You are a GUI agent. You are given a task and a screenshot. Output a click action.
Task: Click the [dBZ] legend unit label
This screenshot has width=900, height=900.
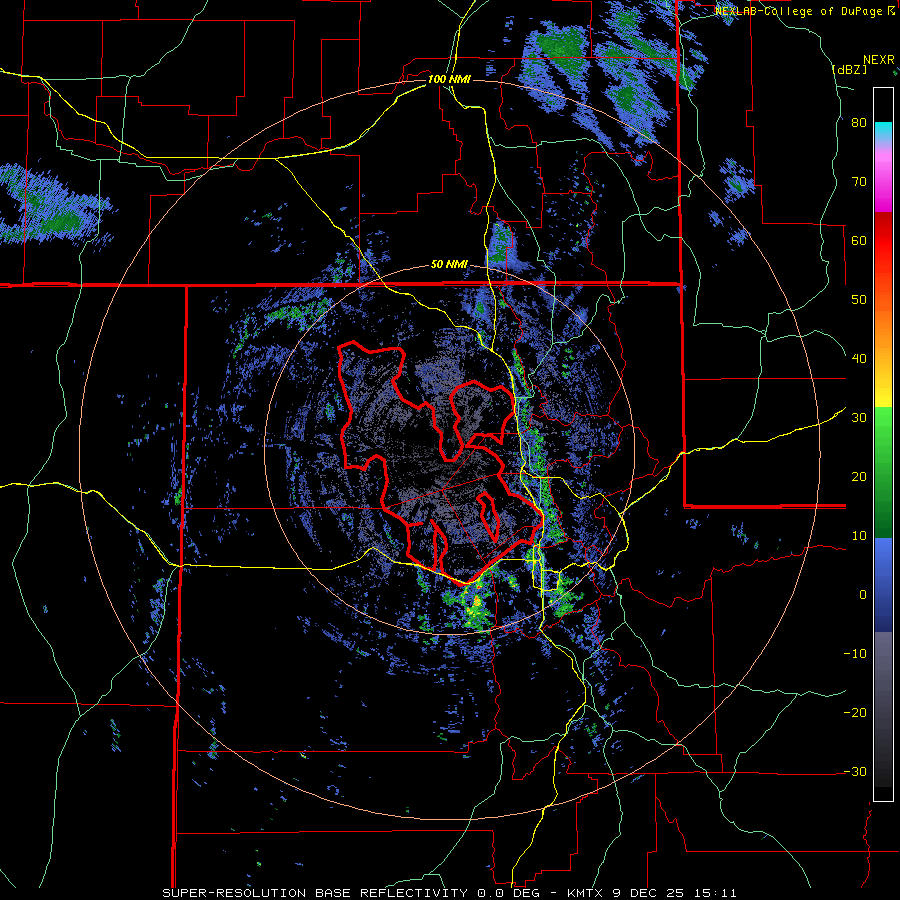coord(850,69)
